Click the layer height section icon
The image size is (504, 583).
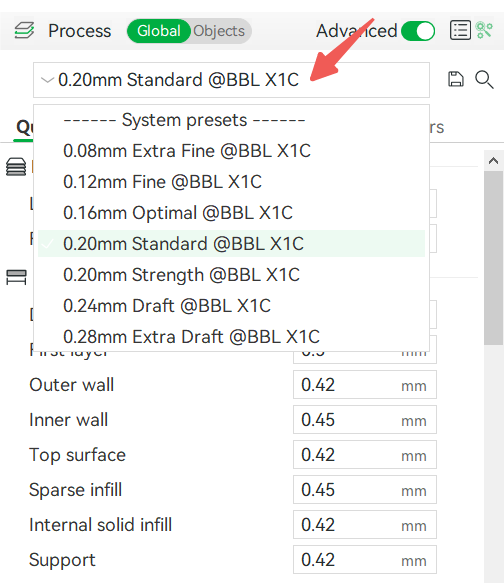point(16,166)
